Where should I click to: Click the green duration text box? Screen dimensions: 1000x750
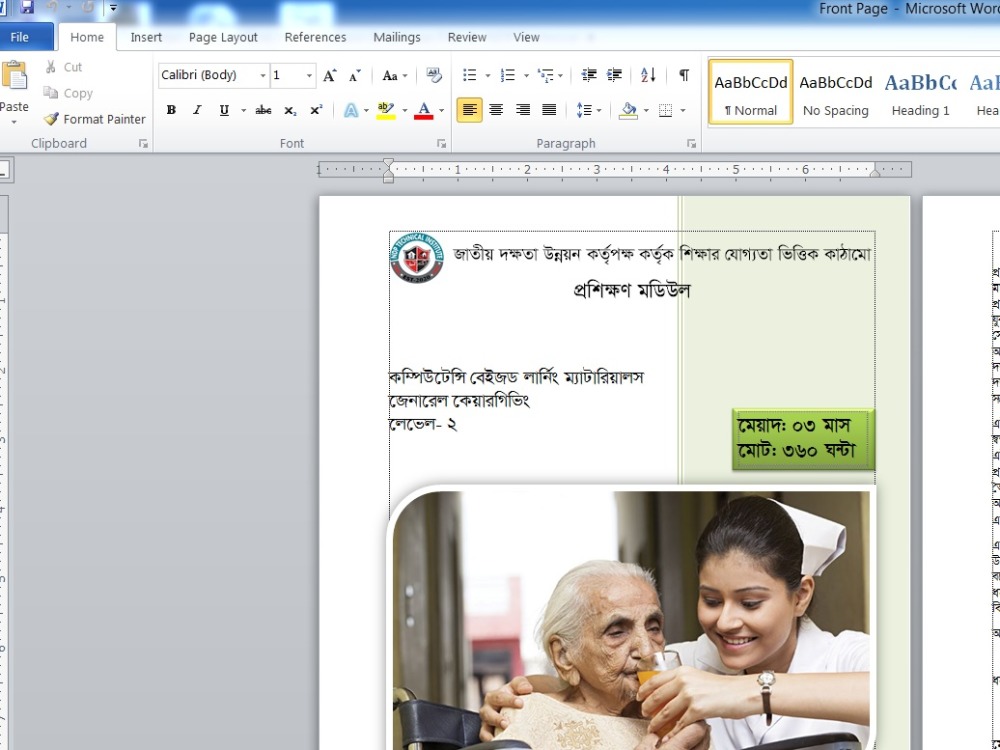(803, 439)
